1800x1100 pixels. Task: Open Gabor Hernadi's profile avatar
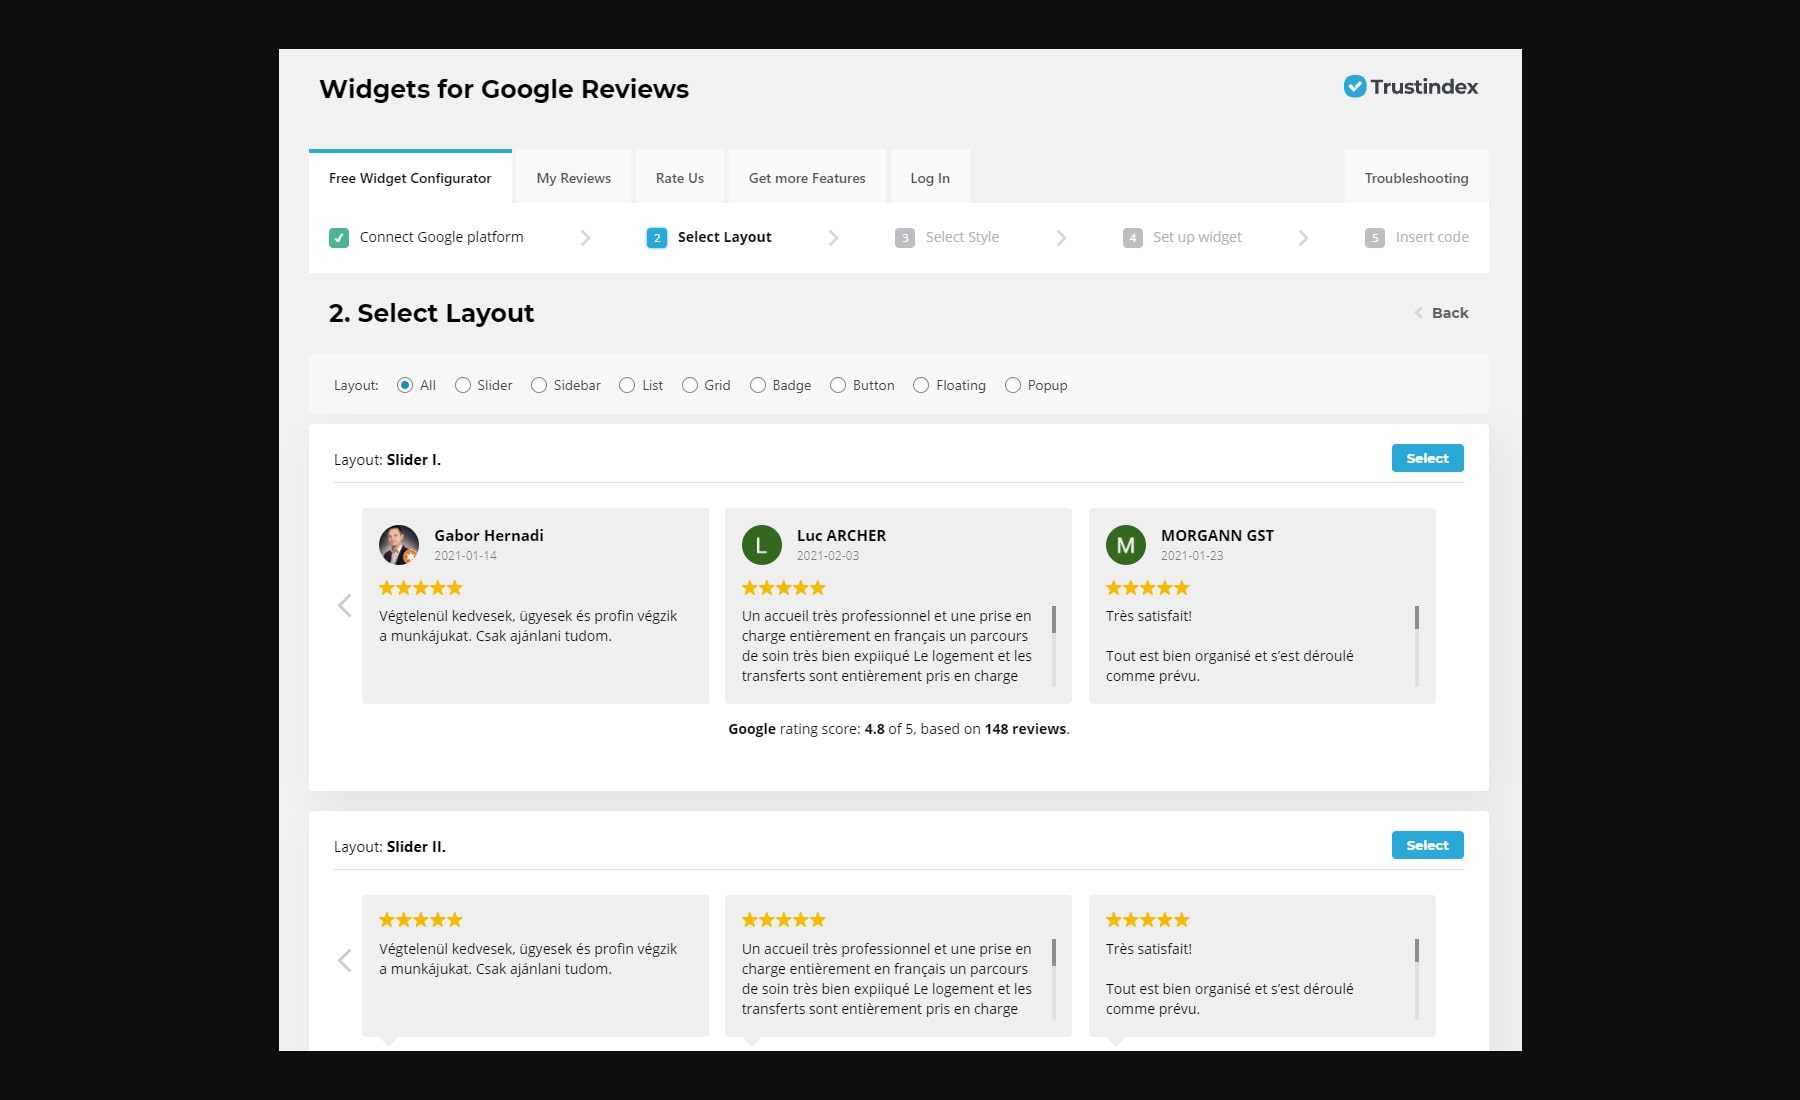400,545
